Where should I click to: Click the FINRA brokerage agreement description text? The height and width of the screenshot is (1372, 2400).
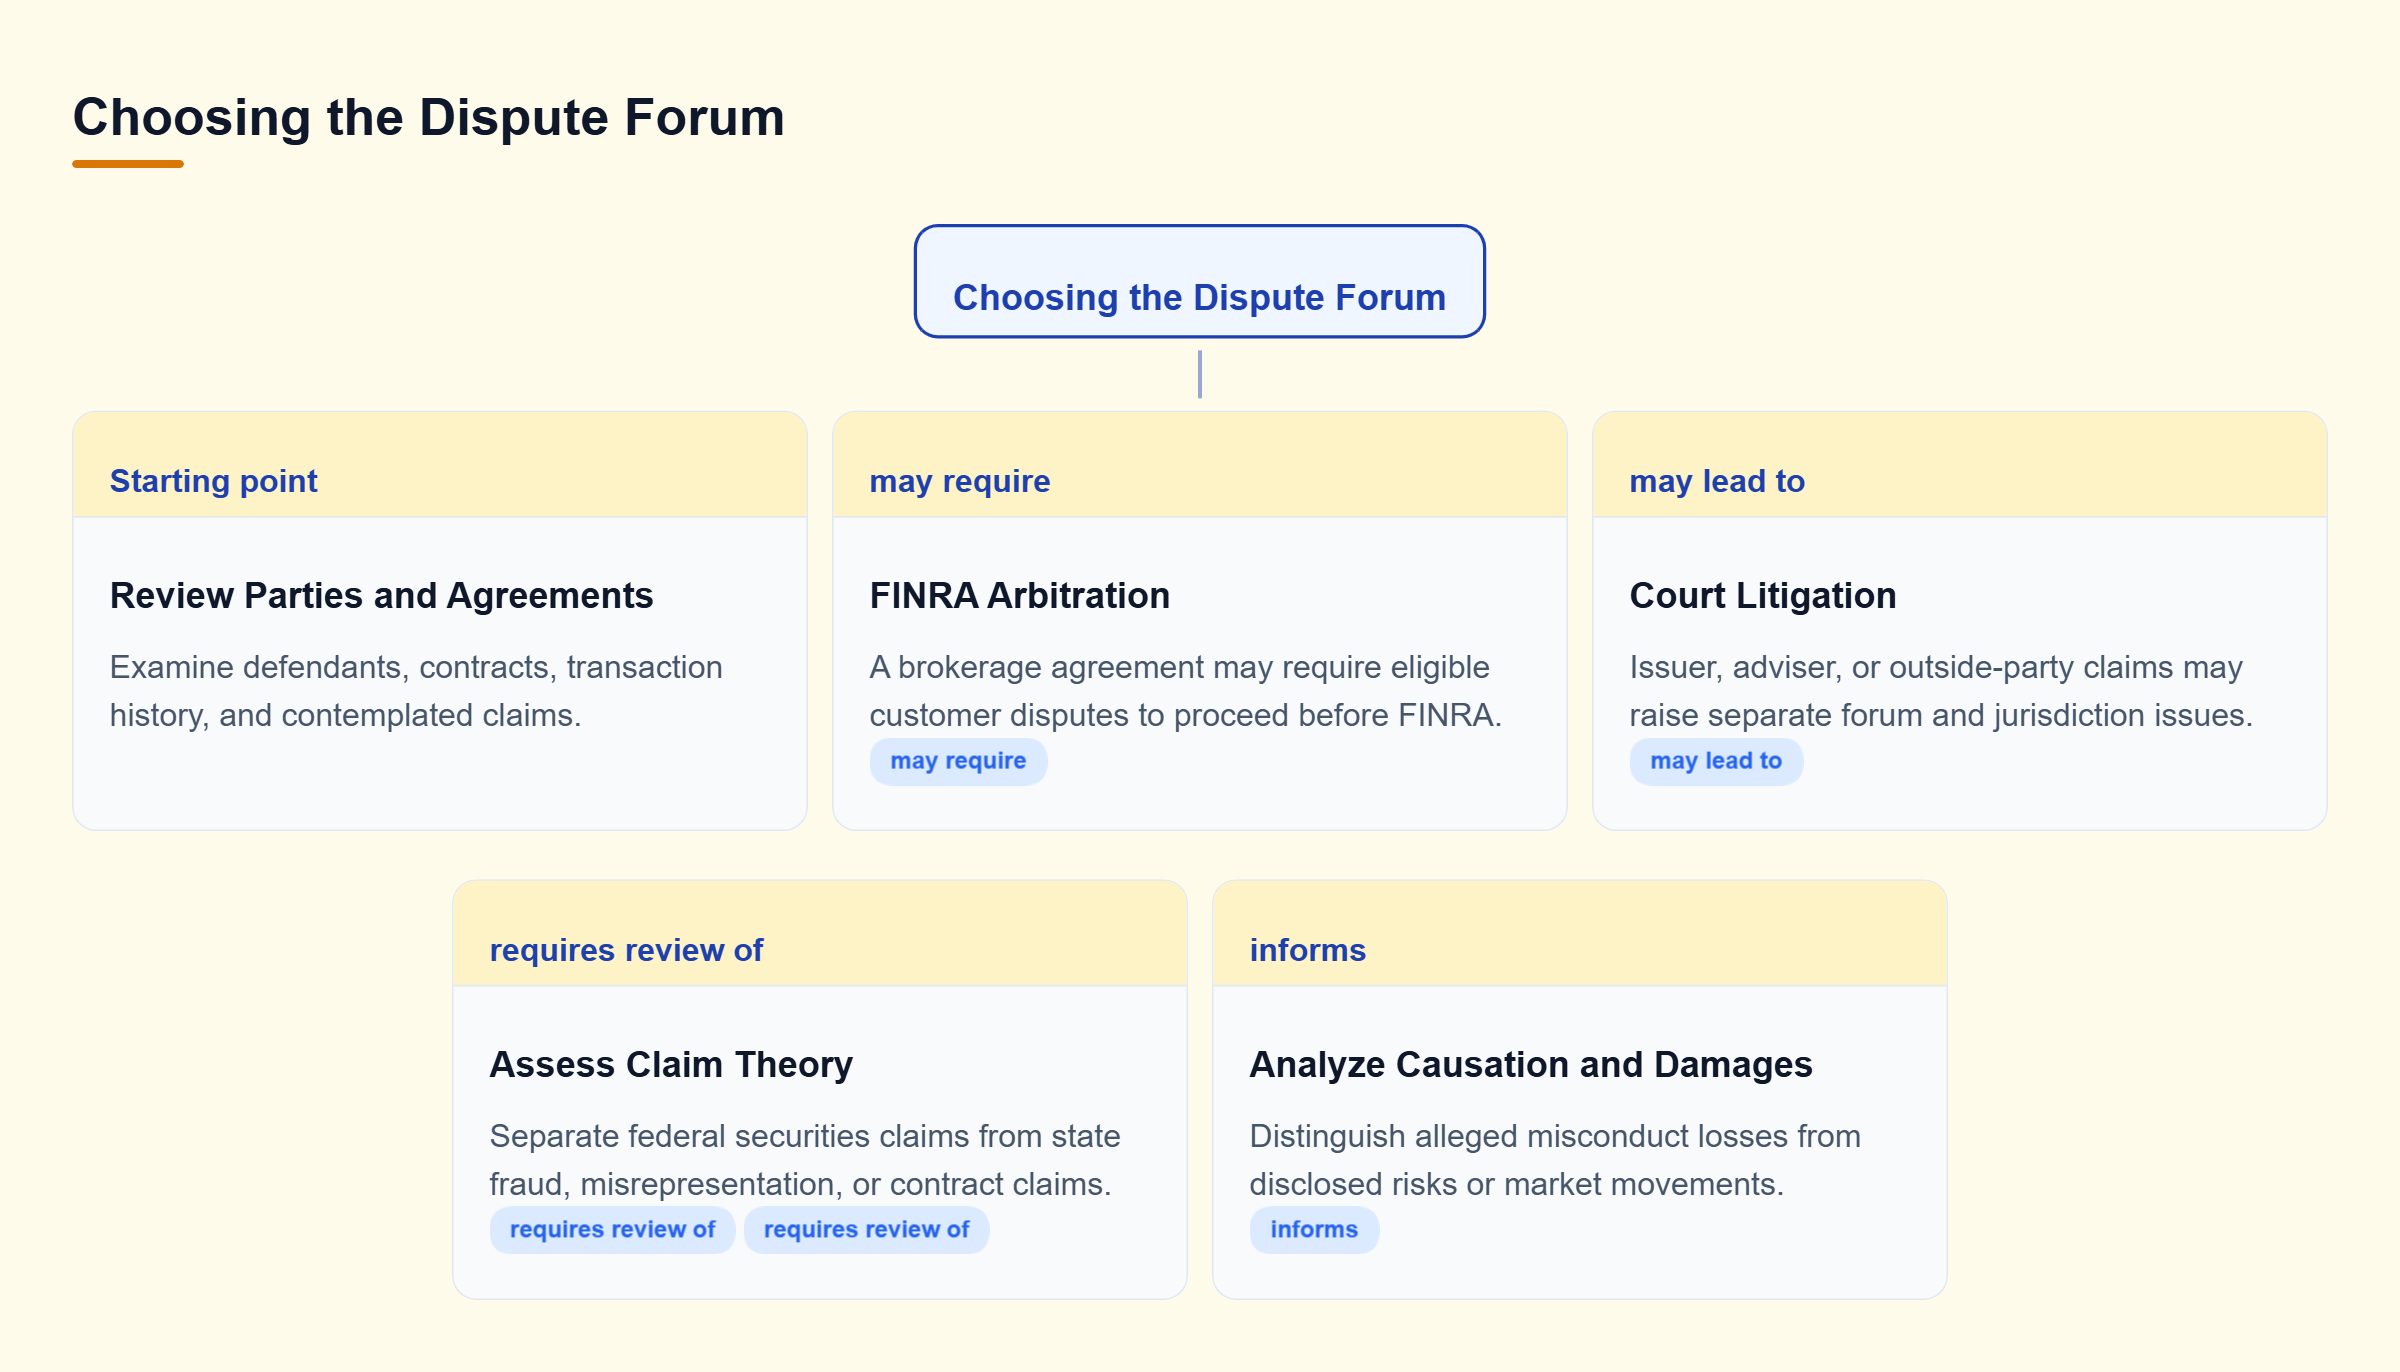pyautogui.click(x=1185, y=691)
